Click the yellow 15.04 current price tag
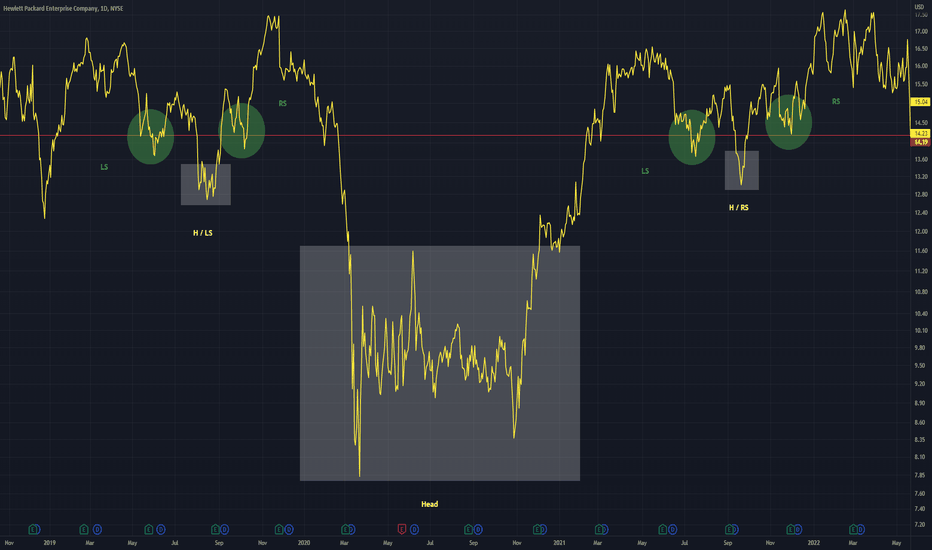 click(921, 102)
